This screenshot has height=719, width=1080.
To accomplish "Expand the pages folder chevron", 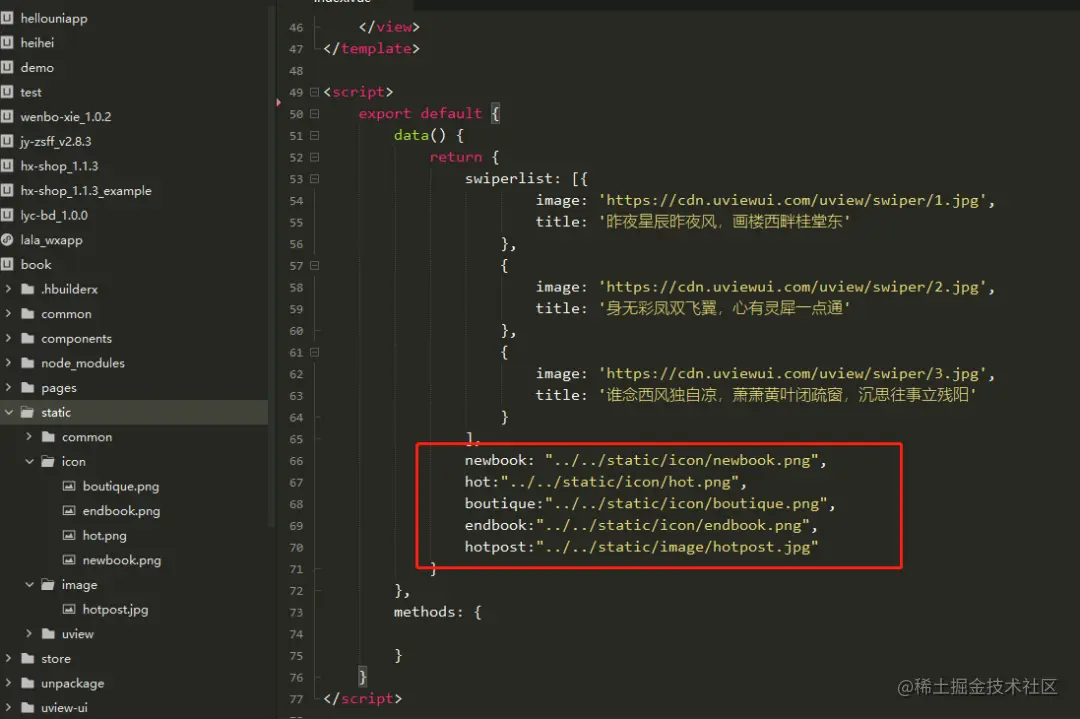I will (8, 388).
